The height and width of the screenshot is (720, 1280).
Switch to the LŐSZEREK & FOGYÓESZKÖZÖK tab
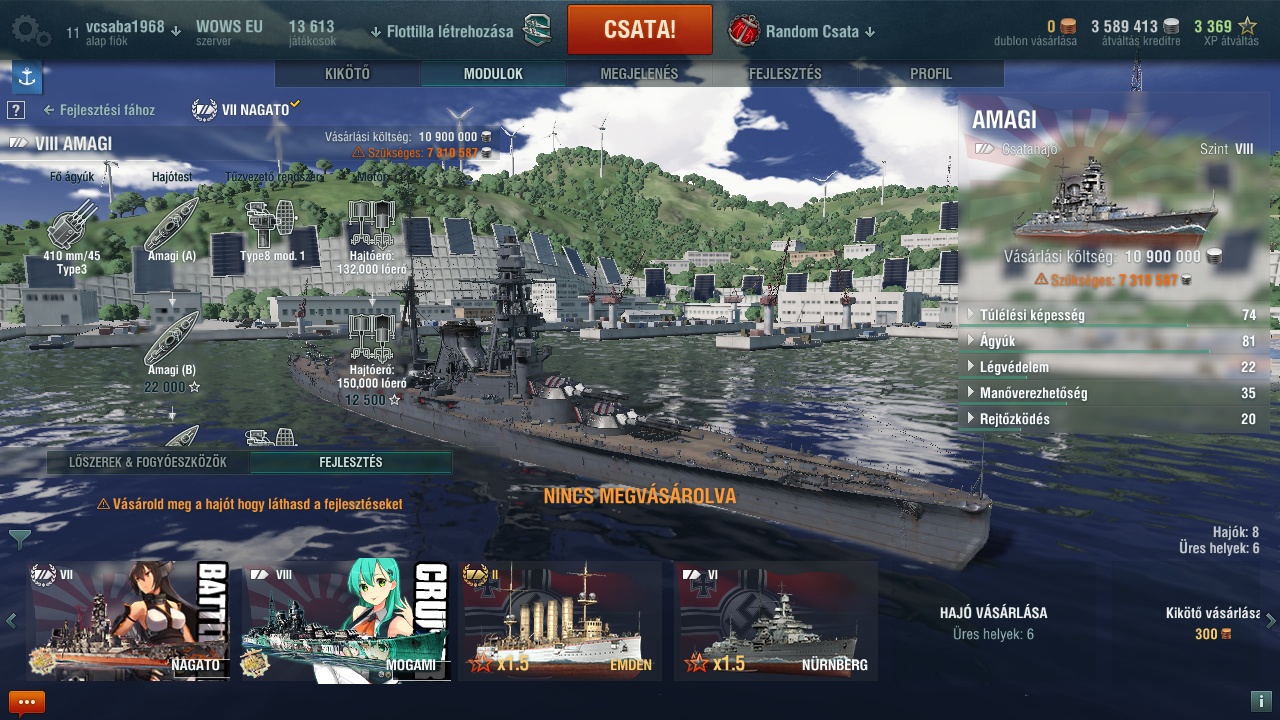coord(148,462)
